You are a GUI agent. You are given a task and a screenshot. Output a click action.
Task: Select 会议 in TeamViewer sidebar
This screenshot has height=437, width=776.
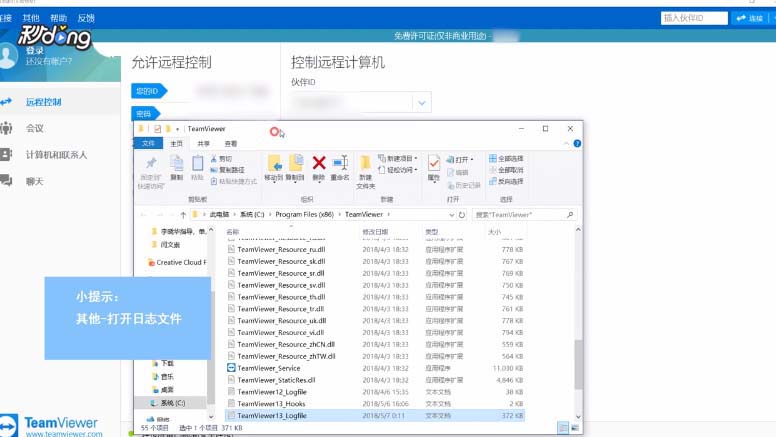pyautogui.click(x=35, y=129)
